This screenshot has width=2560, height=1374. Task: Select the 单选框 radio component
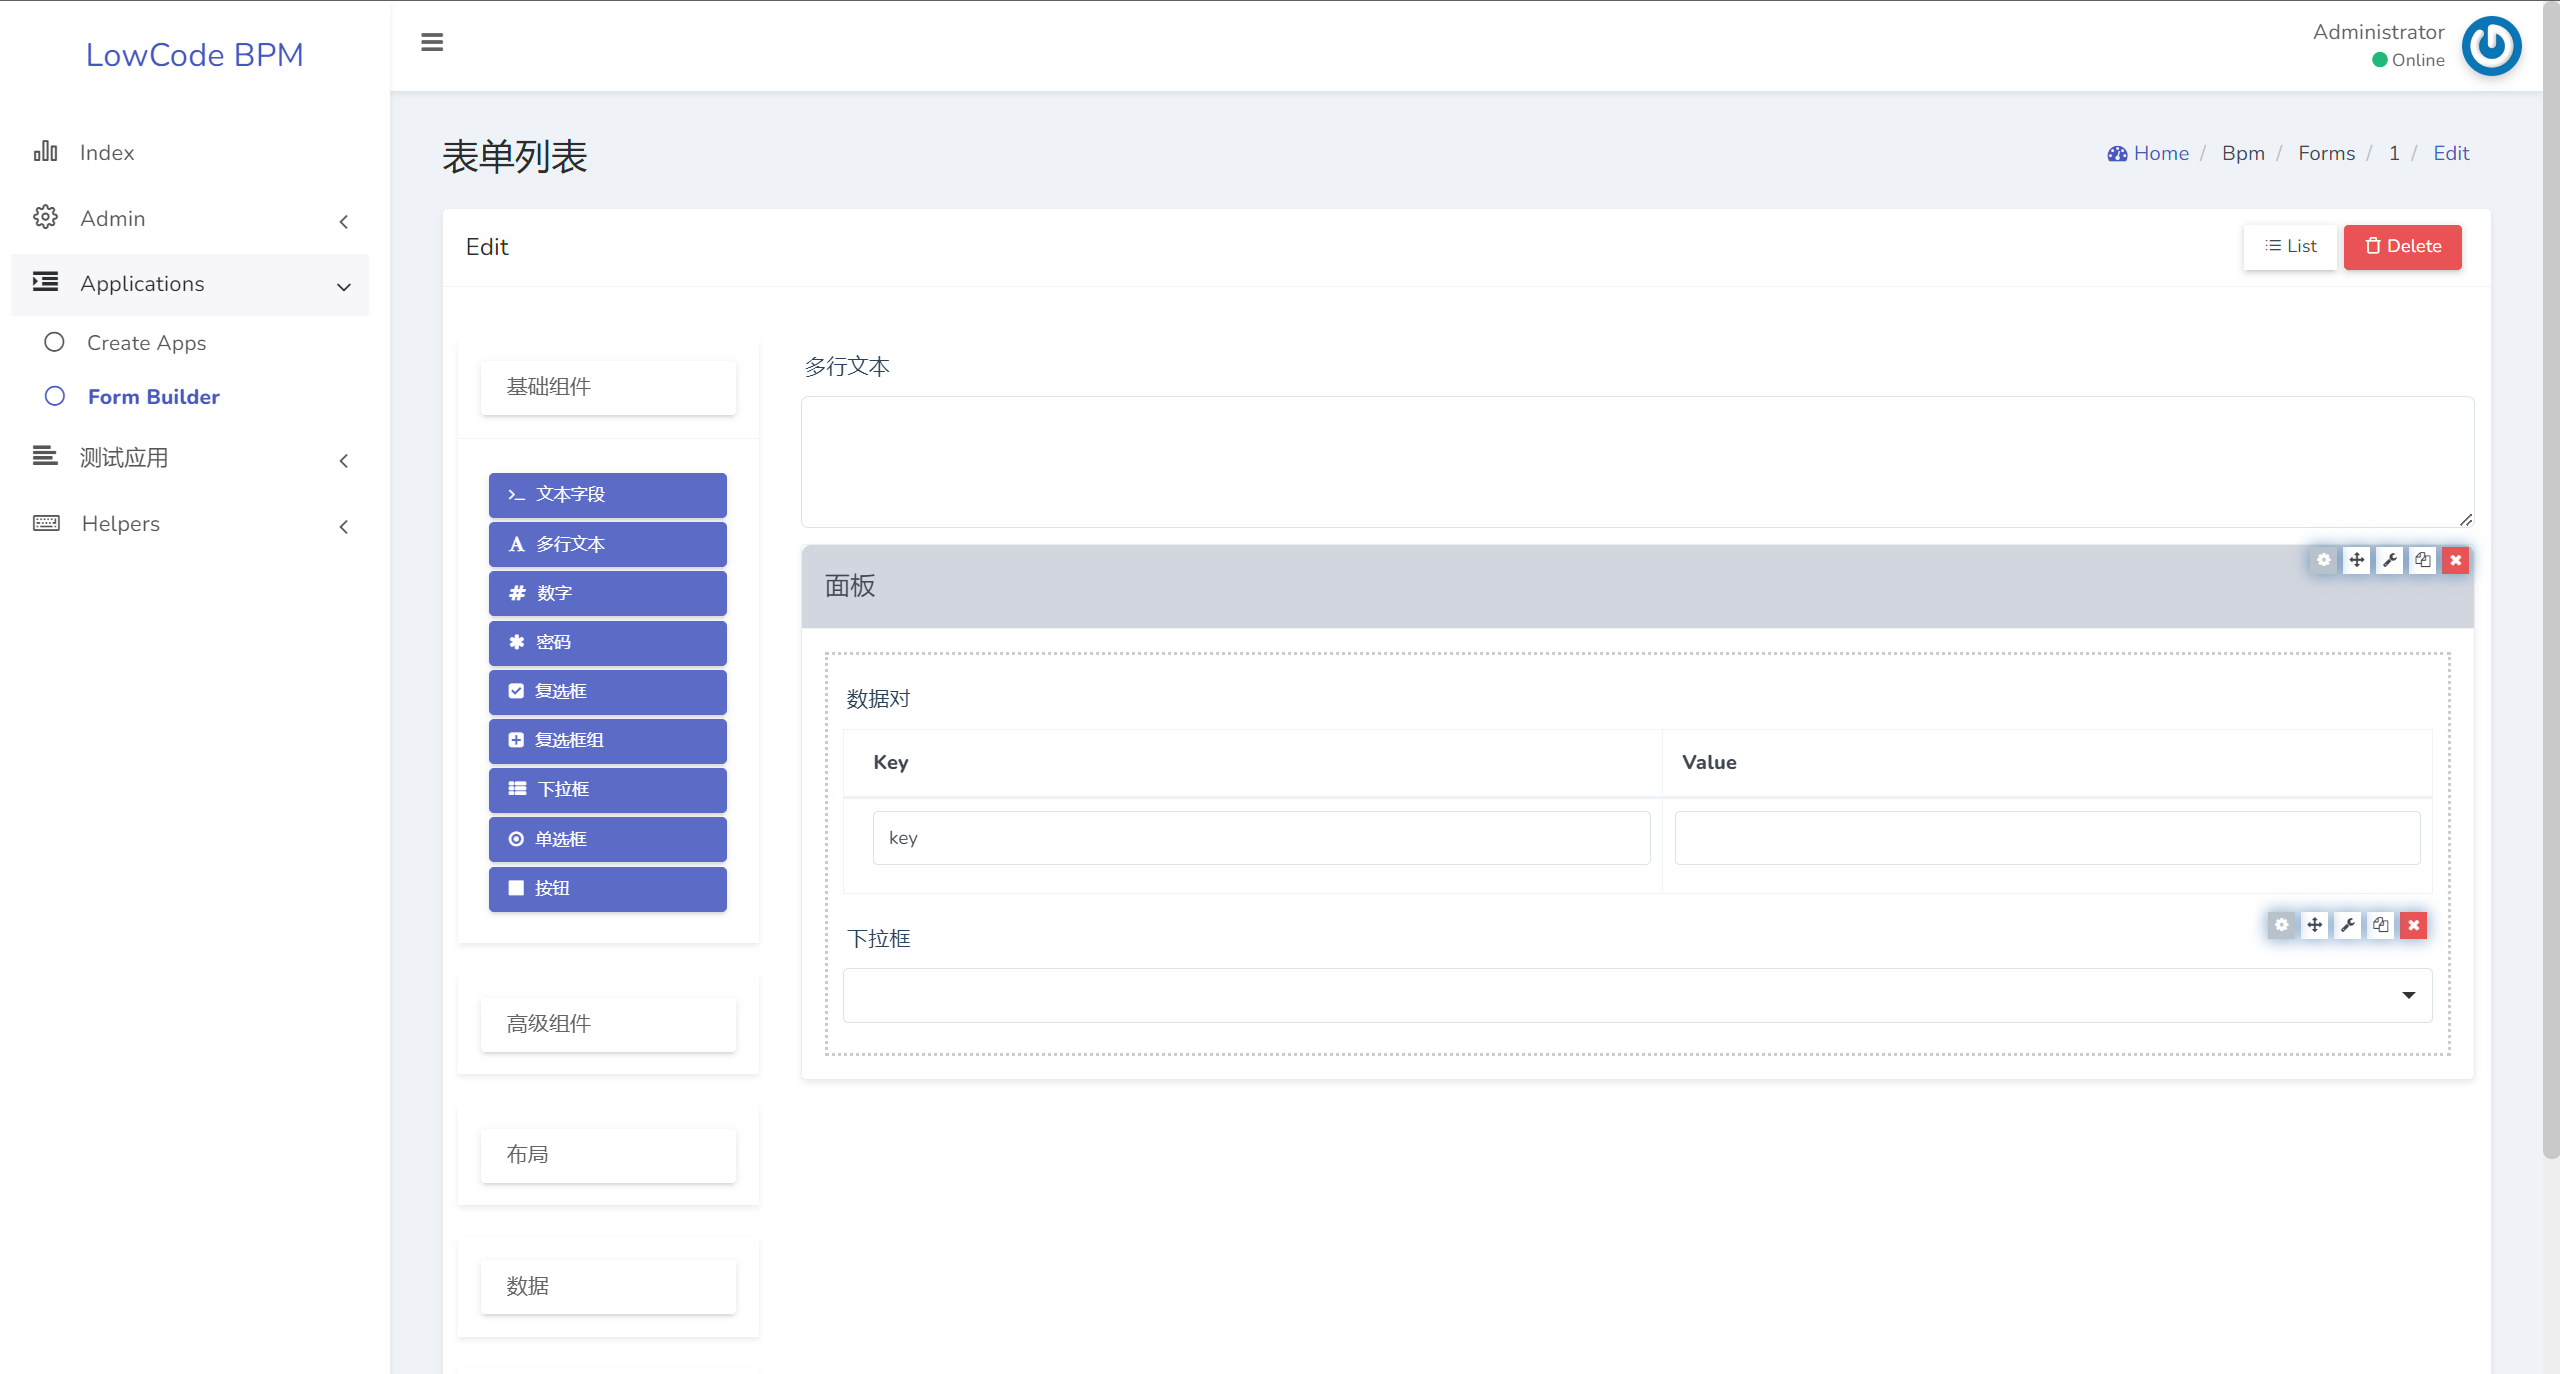pos(607,840)
